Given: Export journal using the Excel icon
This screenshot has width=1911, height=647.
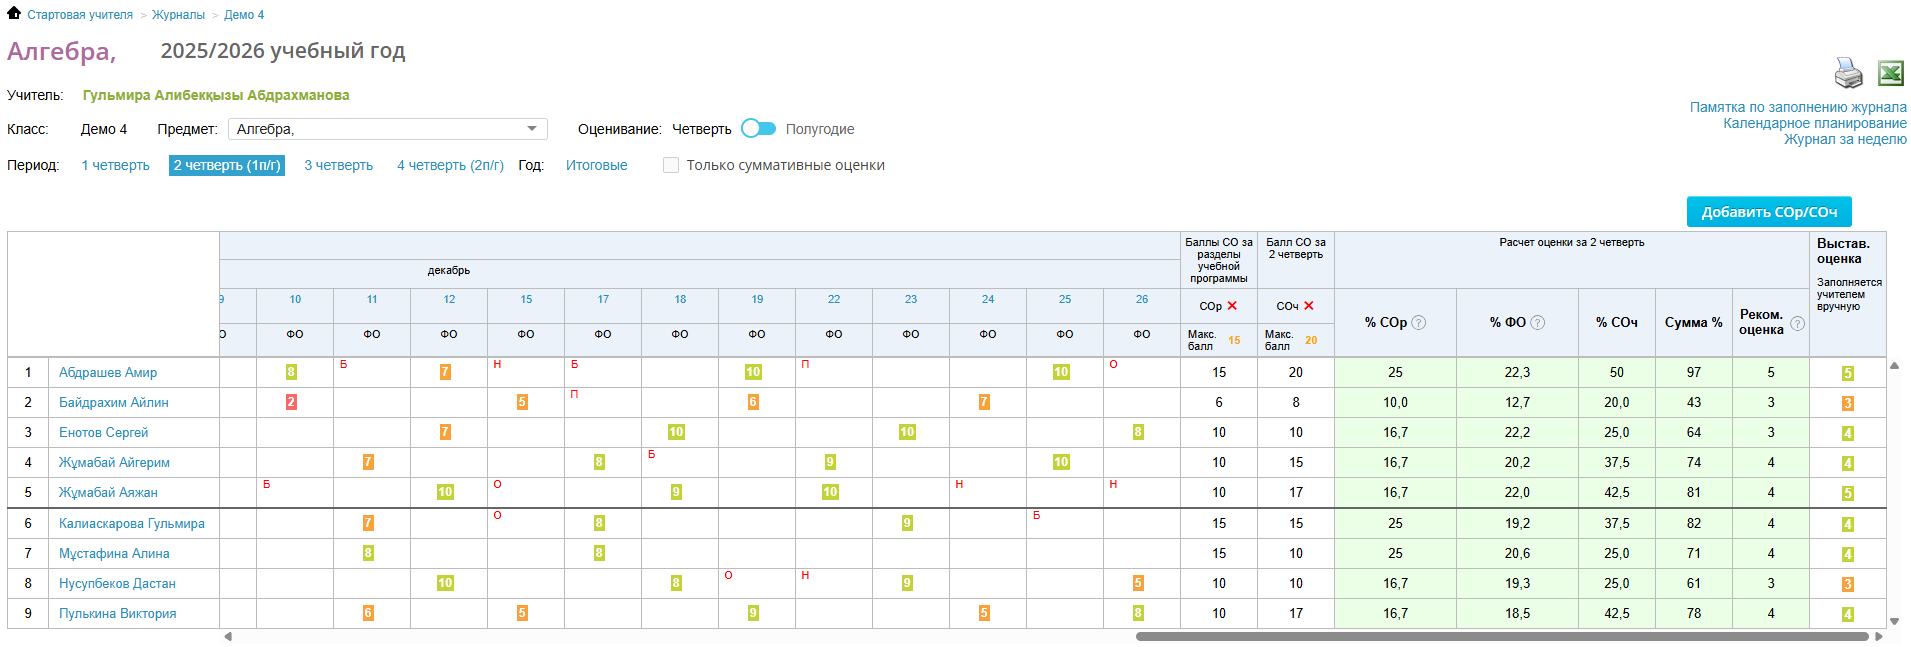Looking at the screenshot, I should click(x=1890, y=73).
